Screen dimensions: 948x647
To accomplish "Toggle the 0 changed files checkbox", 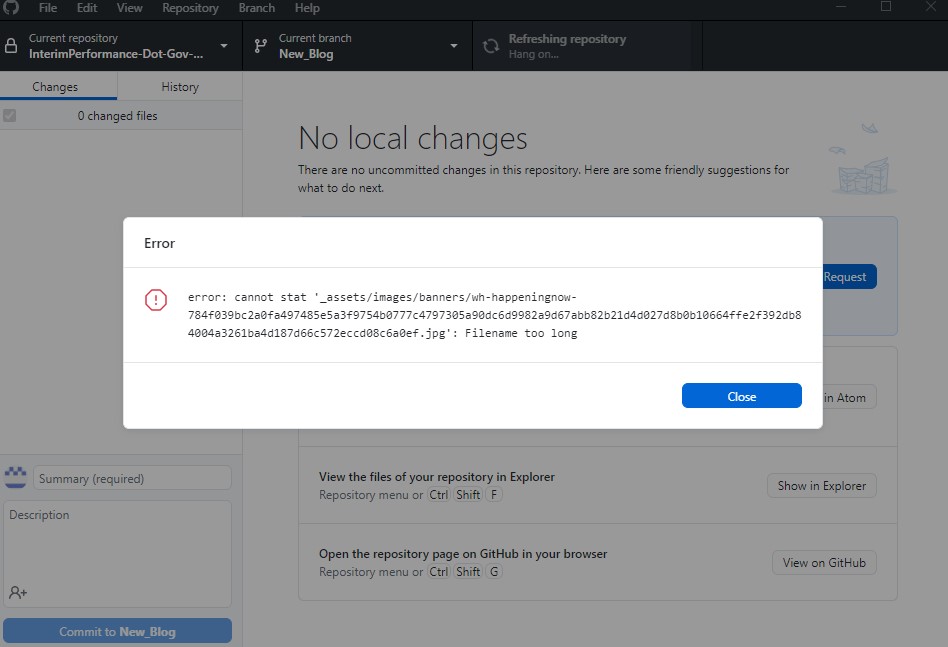I will point(10,115).
